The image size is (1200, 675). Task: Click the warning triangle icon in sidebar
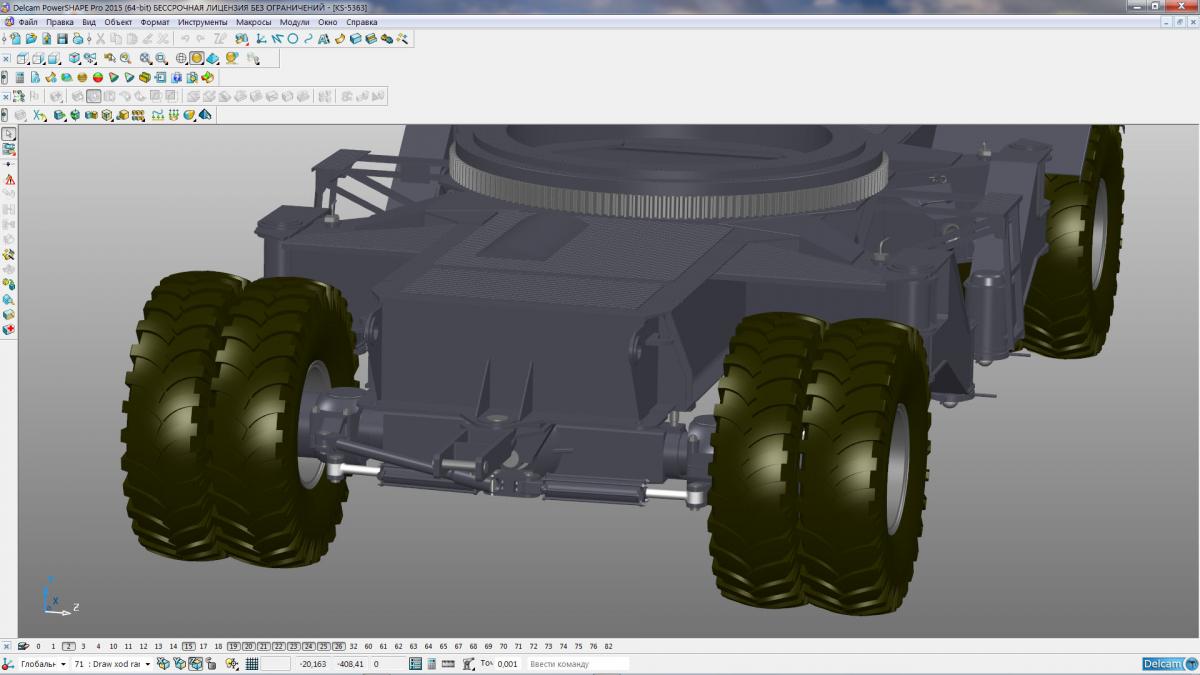[9, 179]
